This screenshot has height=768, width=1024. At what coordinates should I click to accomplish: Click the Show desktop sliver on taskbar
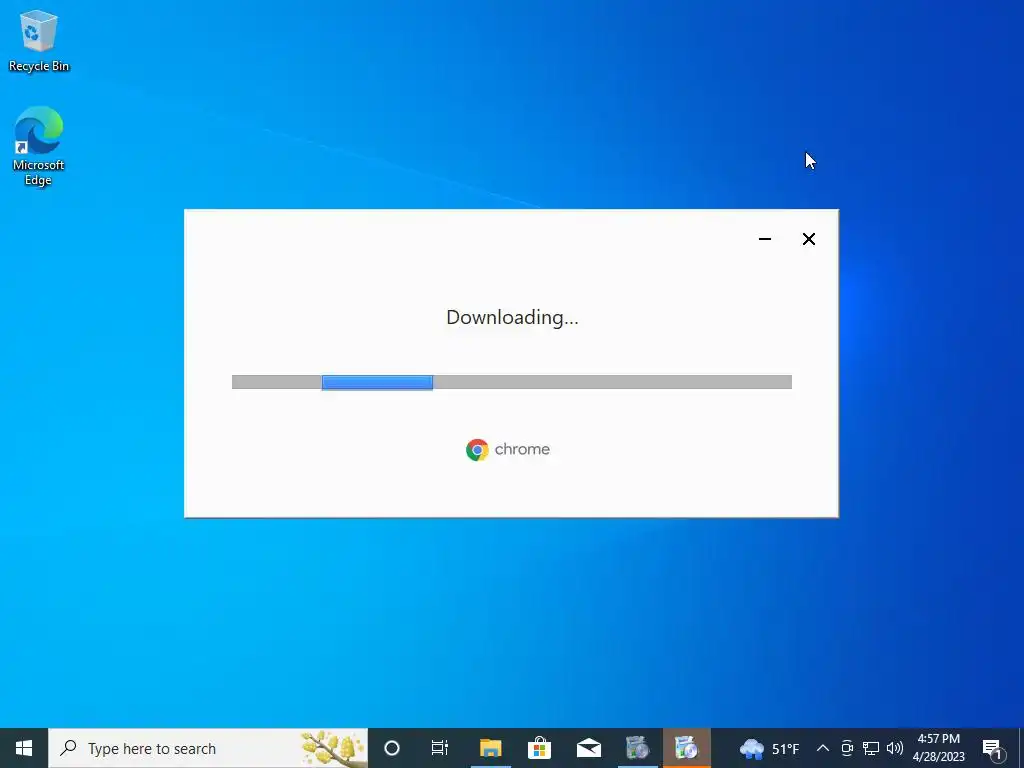coord(1021,748)
